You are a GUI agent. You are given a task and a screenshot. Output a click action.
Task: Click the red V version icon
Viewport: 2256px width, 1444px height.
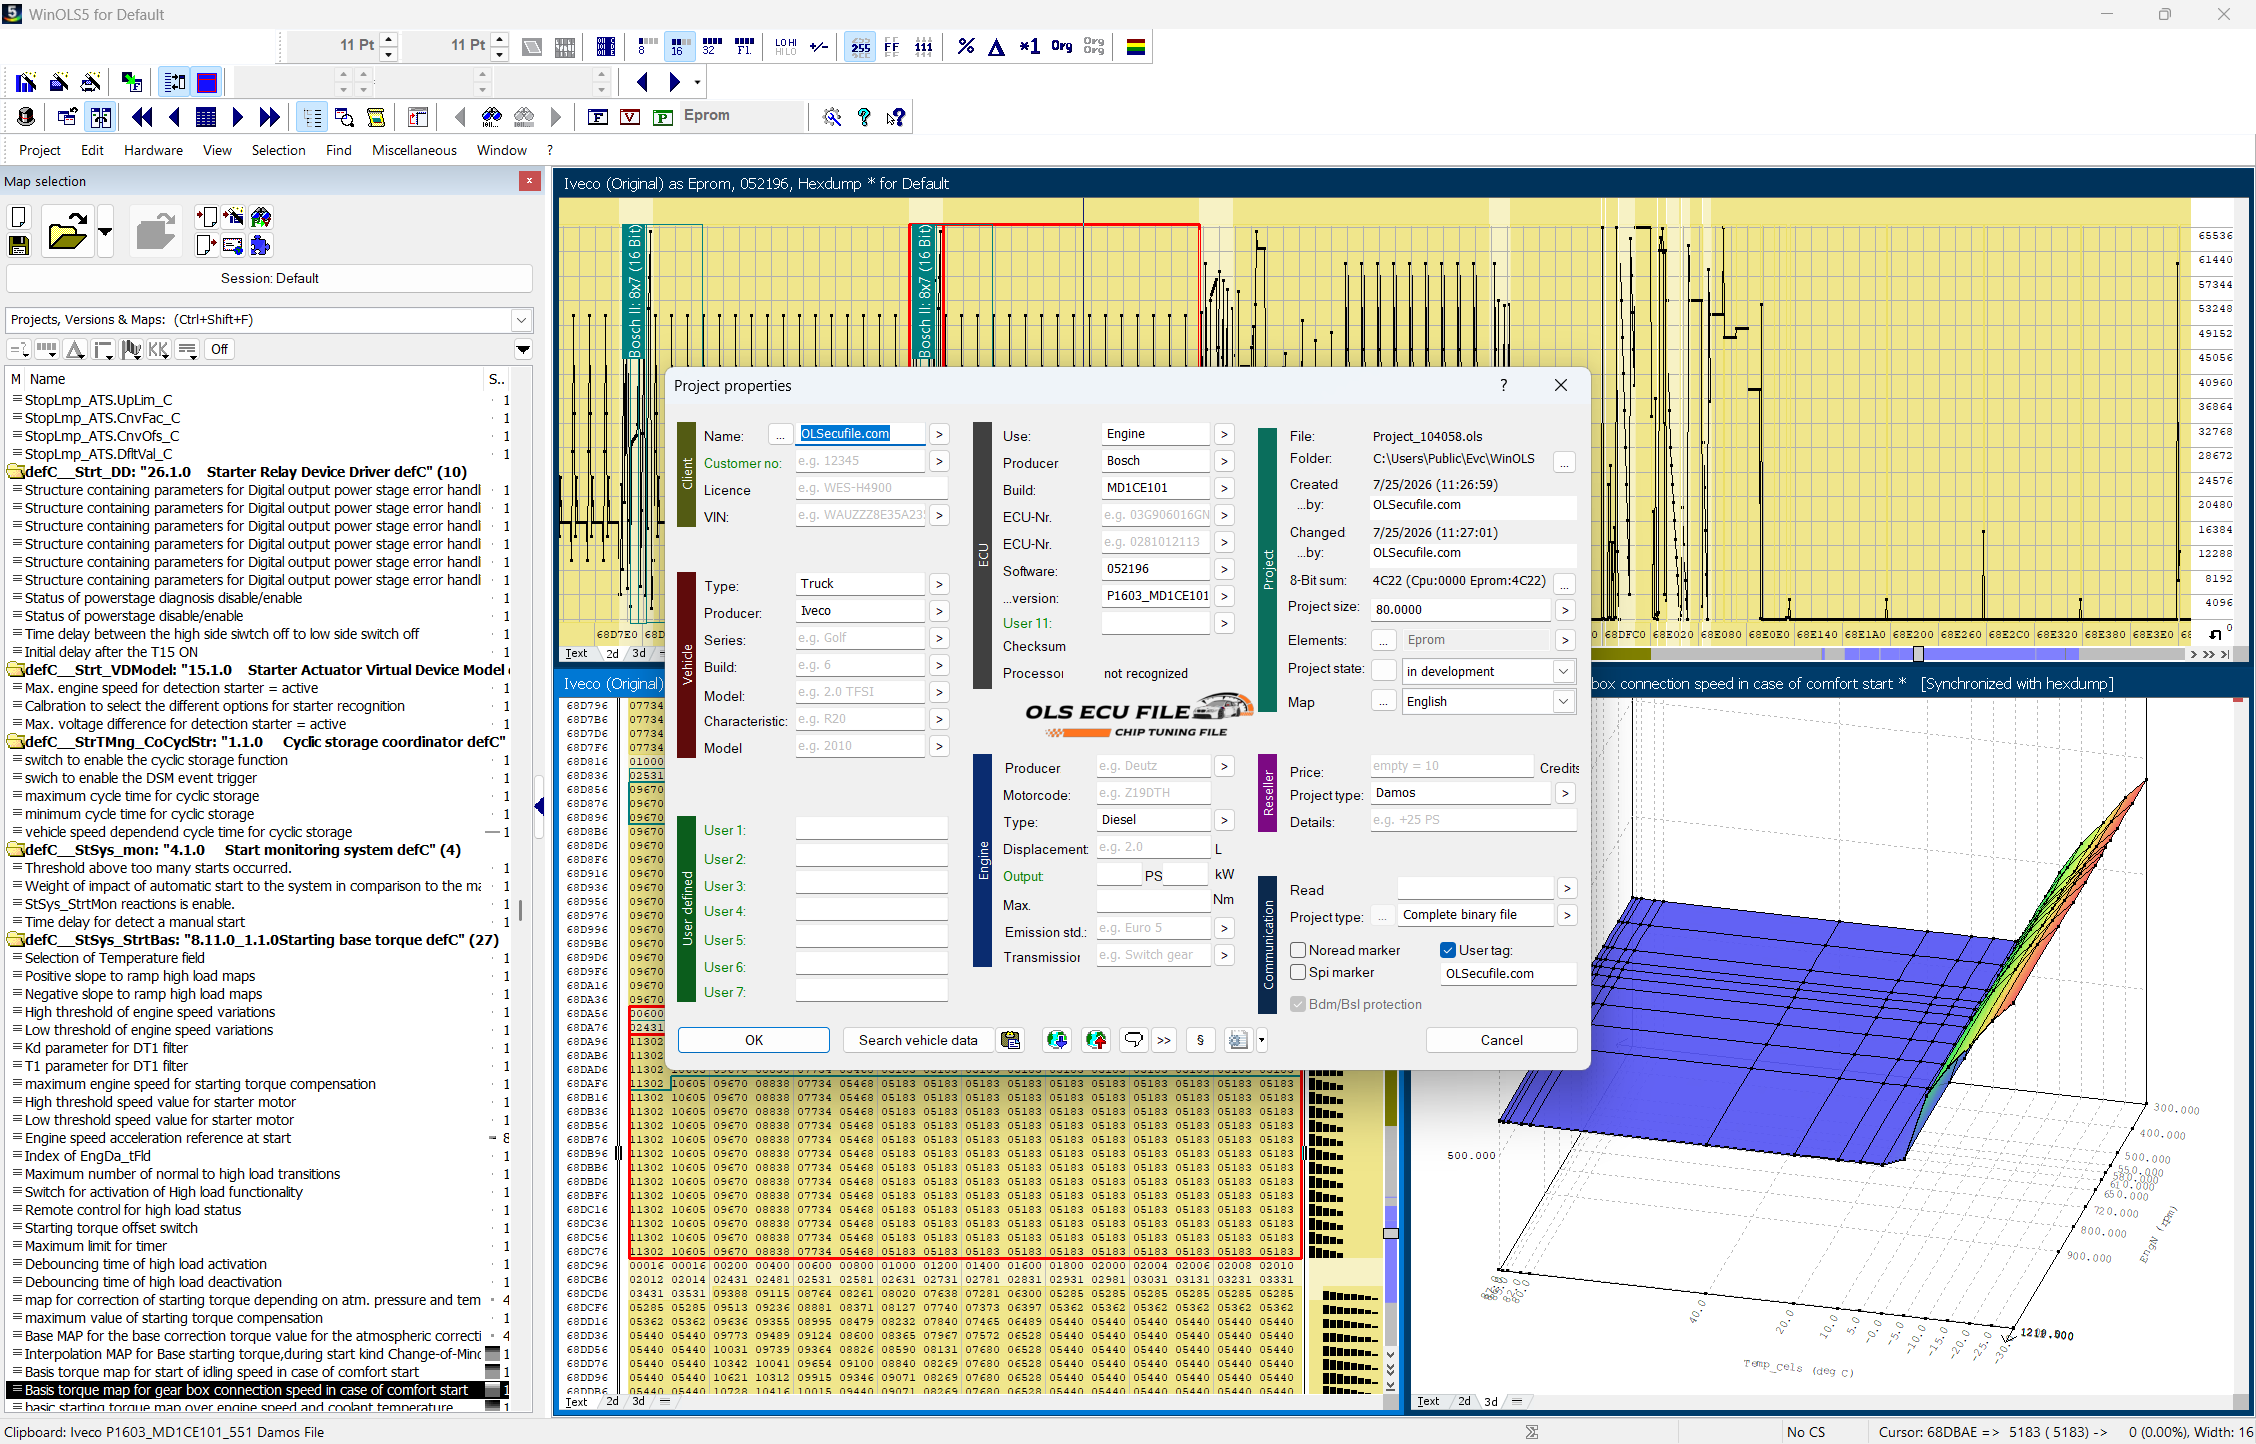[x=630, y=117]
